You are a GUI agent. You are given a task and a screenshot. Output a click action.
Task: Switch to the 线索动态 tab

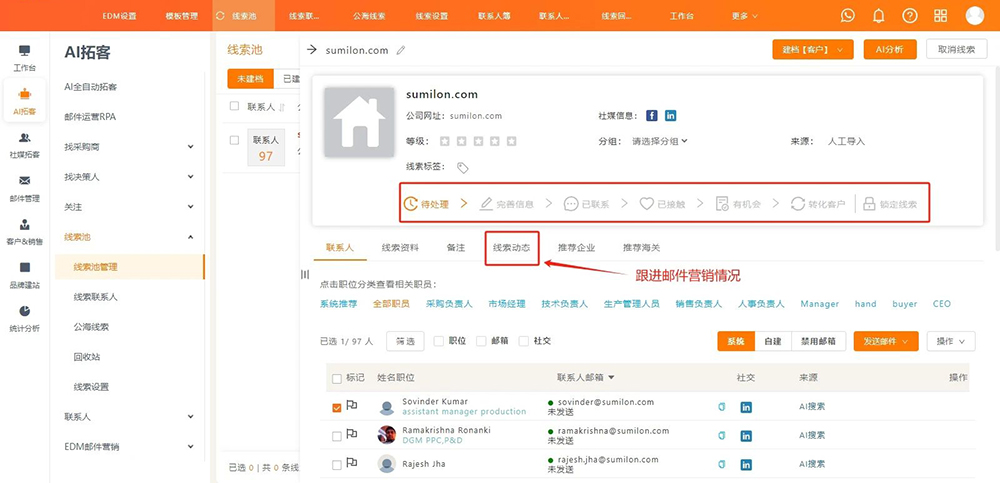click(x=511, y=248)
